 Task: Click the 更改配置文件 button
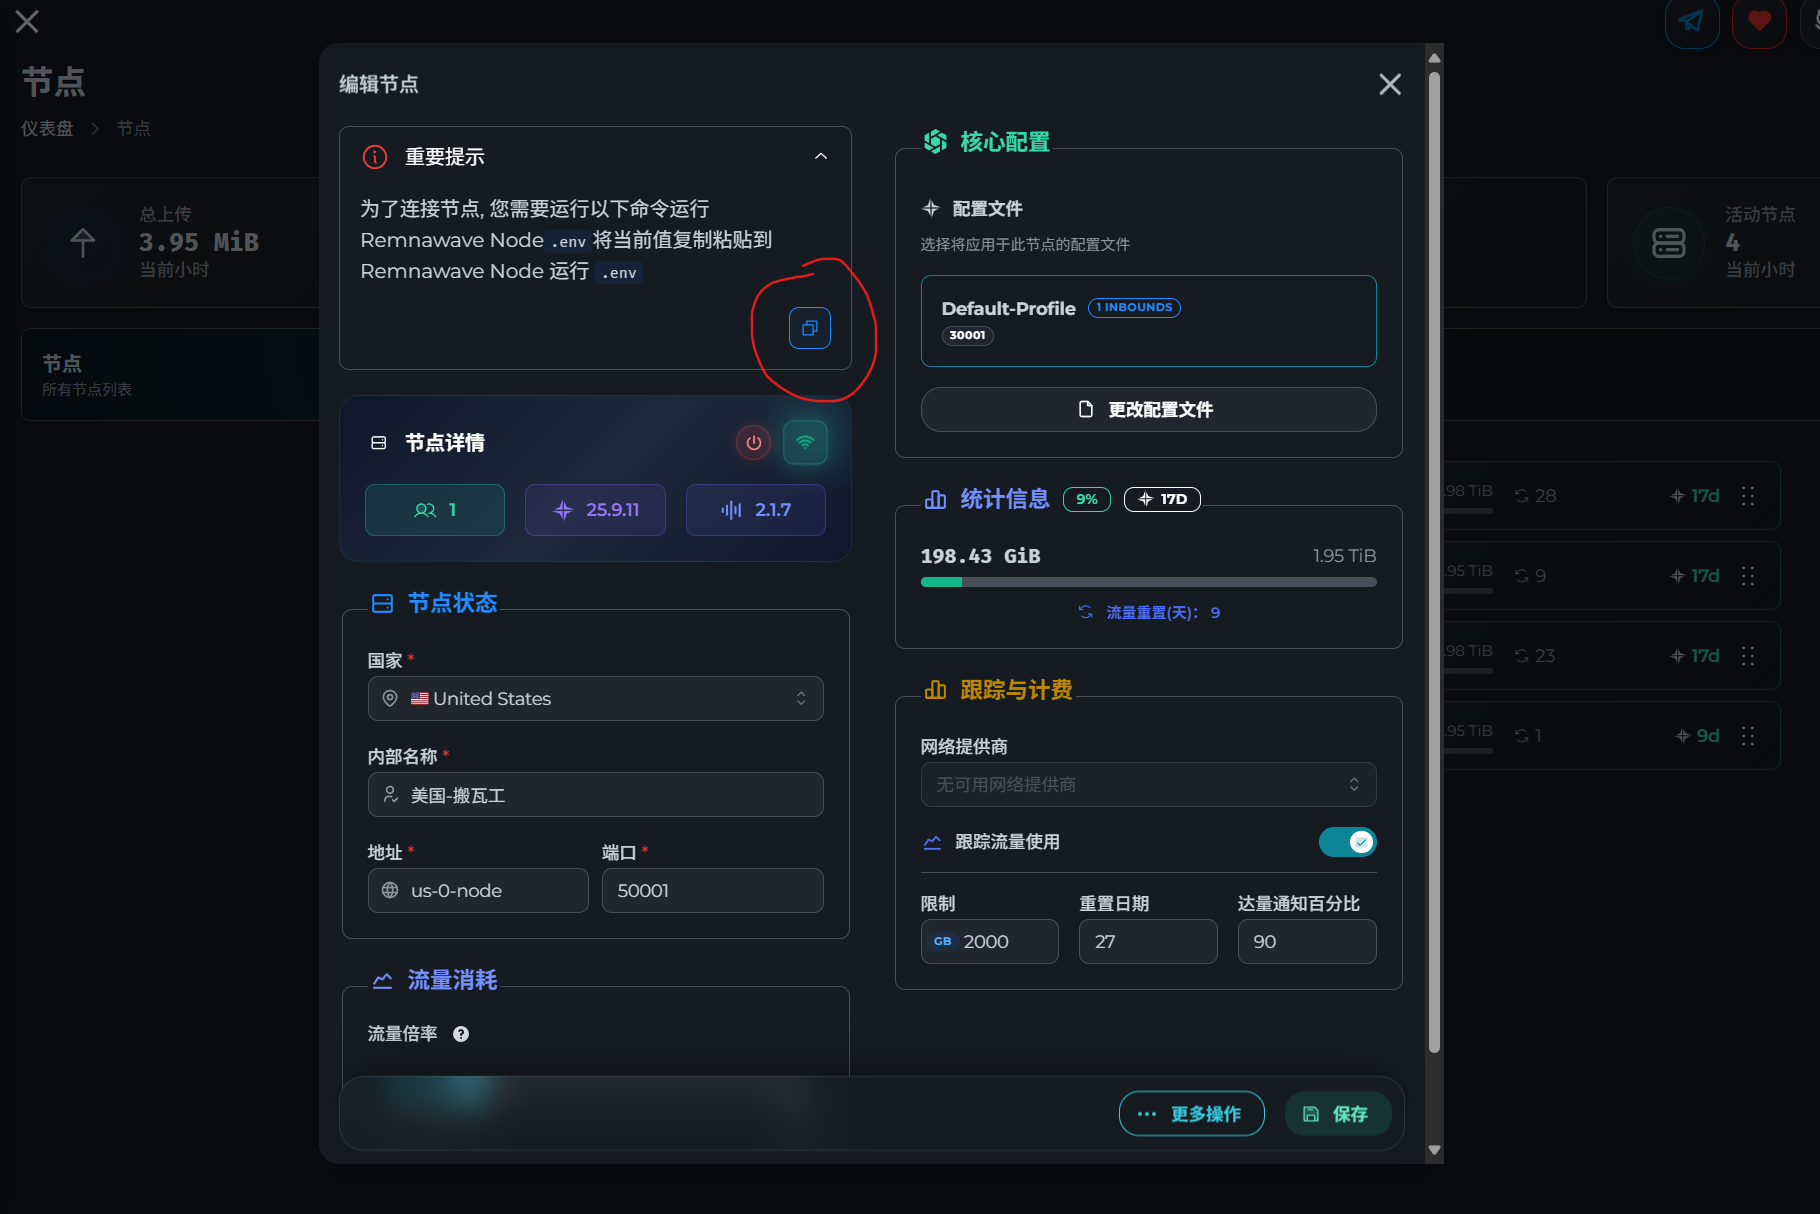point(1148,410)
